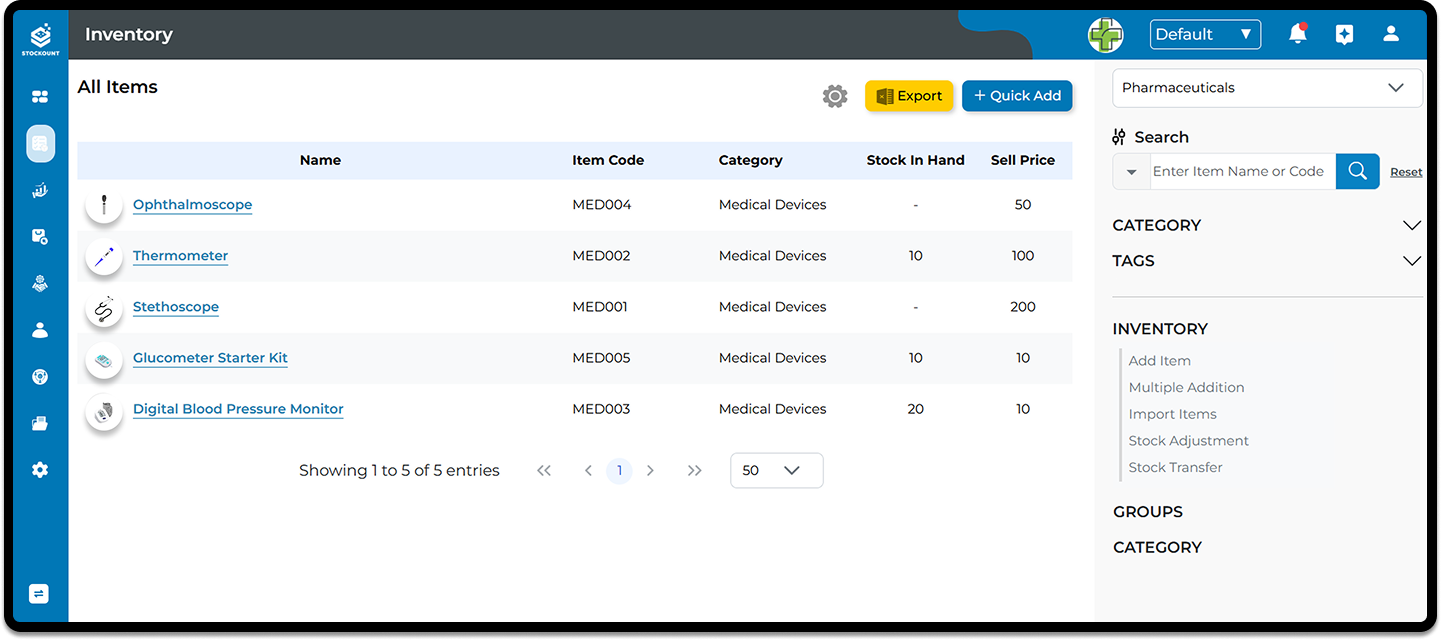Expand the CATEGORY filter chevron
This screenshot has height=640, width=1441.
tap(1412, 225)
